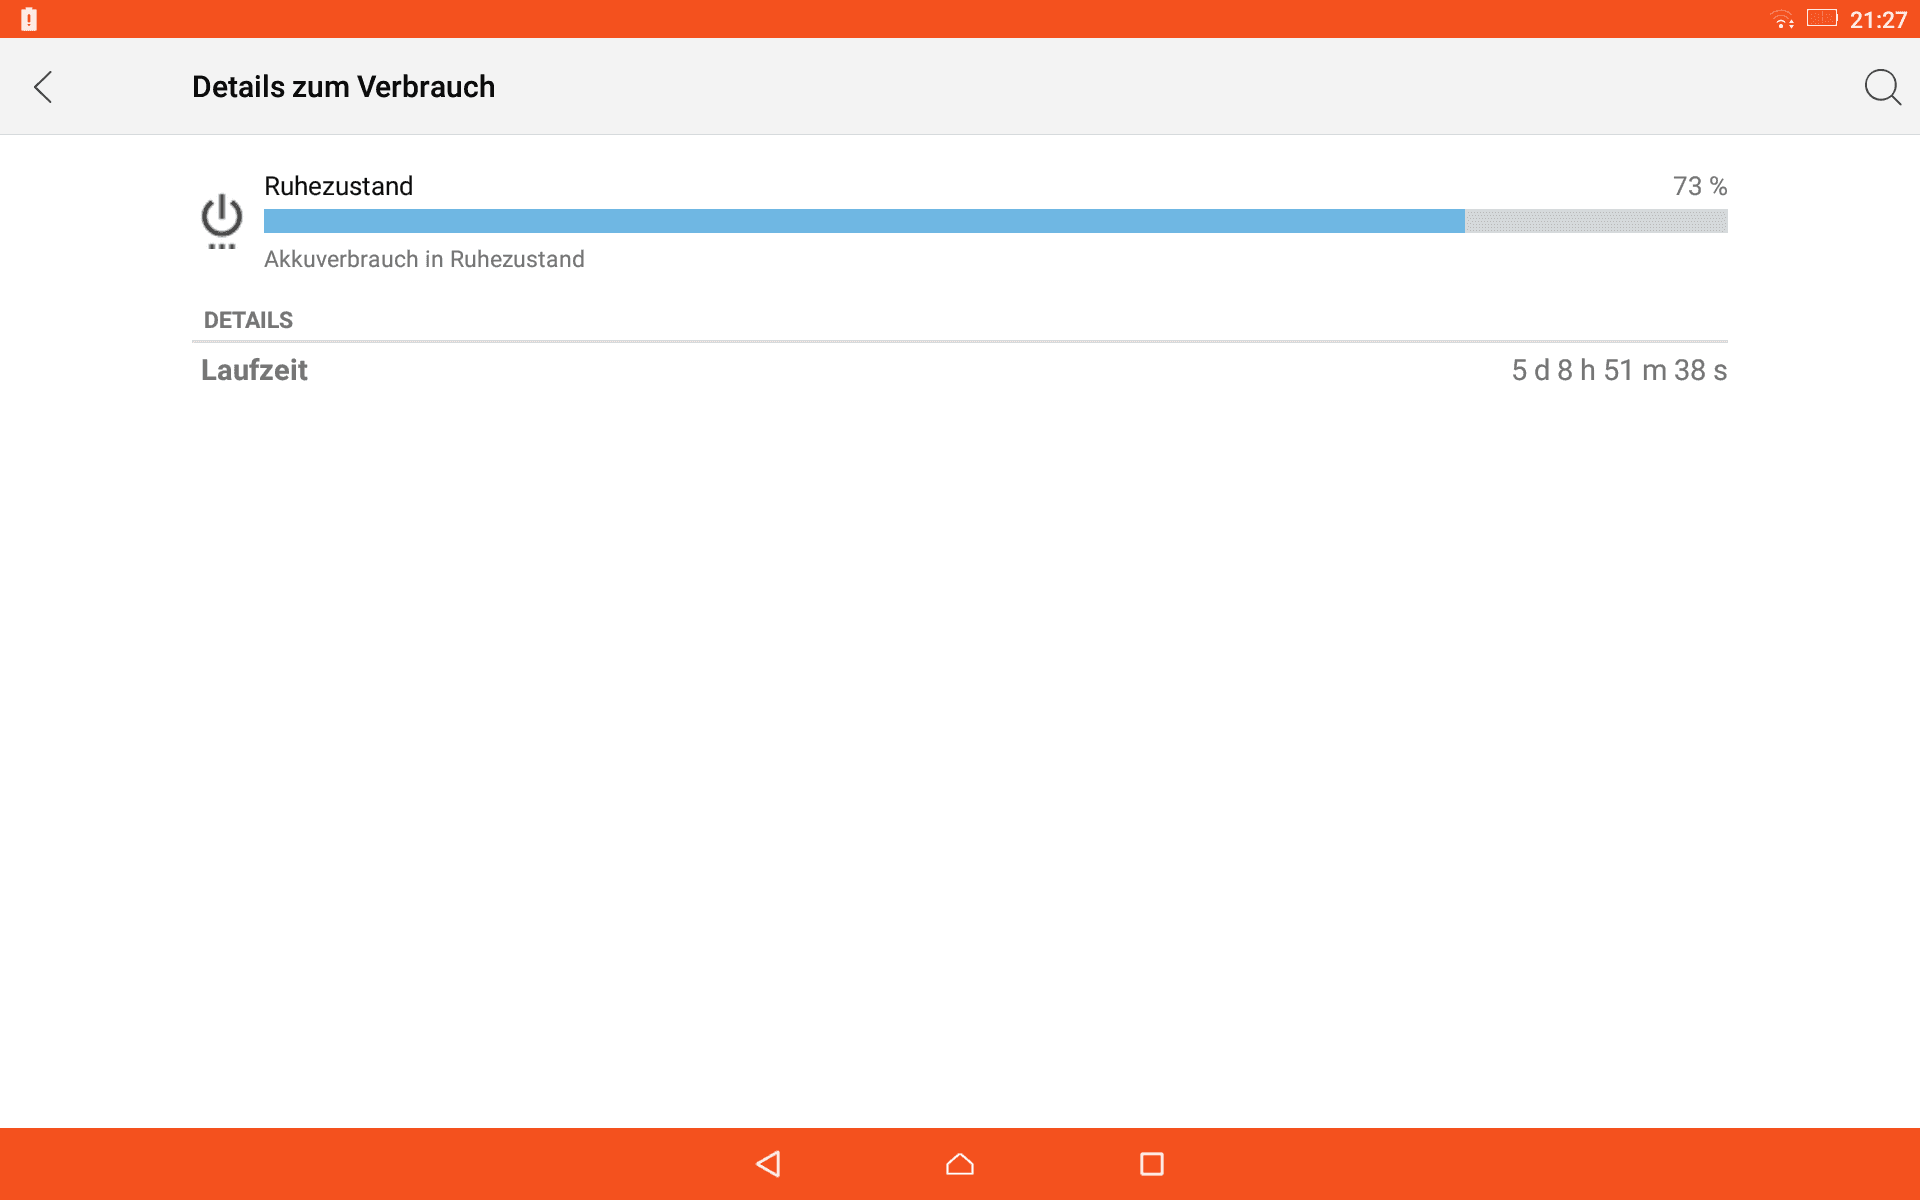Tap the Android home navigation button
The width and height of the screenshot is (1920, 1200).
pyautogui.click(x=960, y=1164)
